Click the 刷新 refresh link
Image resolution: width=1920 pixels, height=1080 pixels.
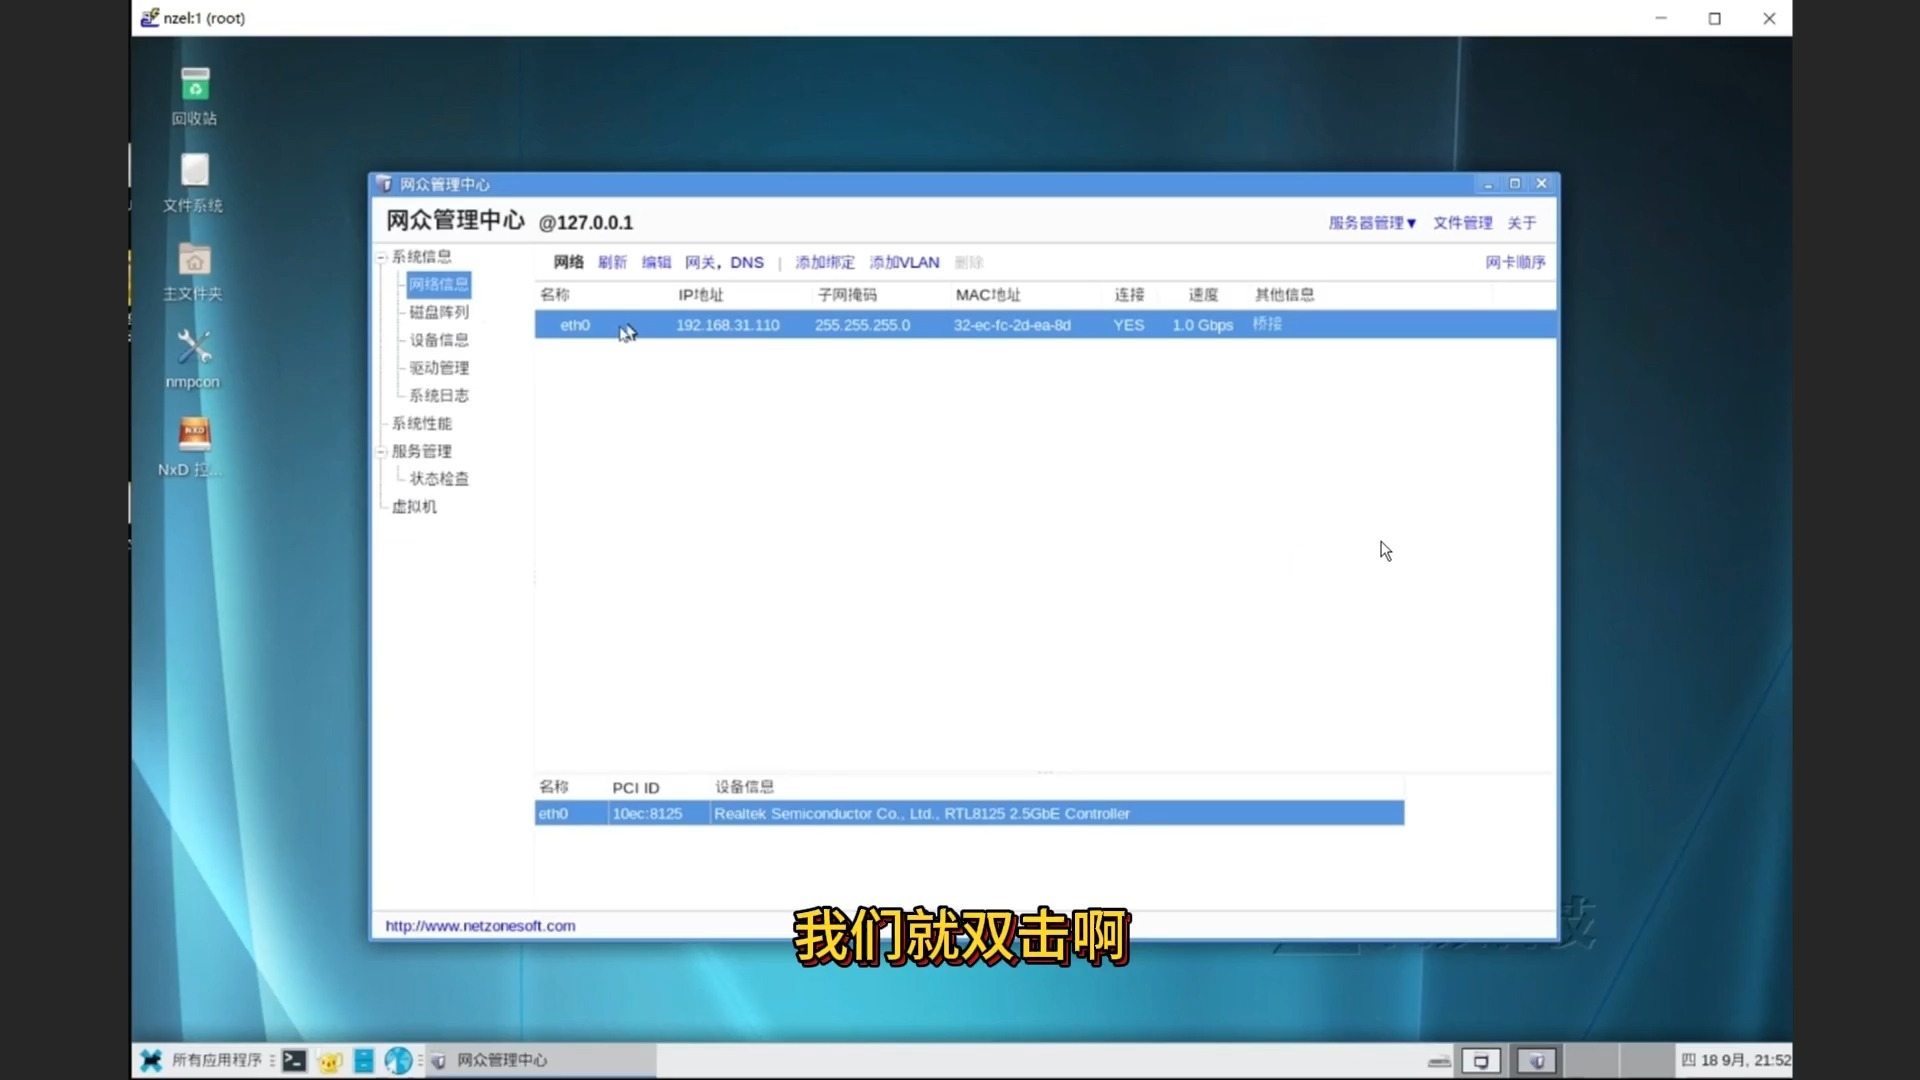pos(612,263)
